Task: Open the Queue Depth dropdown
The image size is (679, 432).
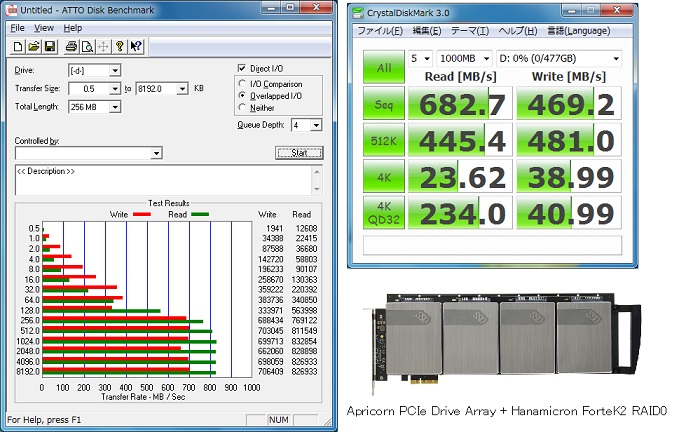Action: pyautogui.click(x=316, y=125)
